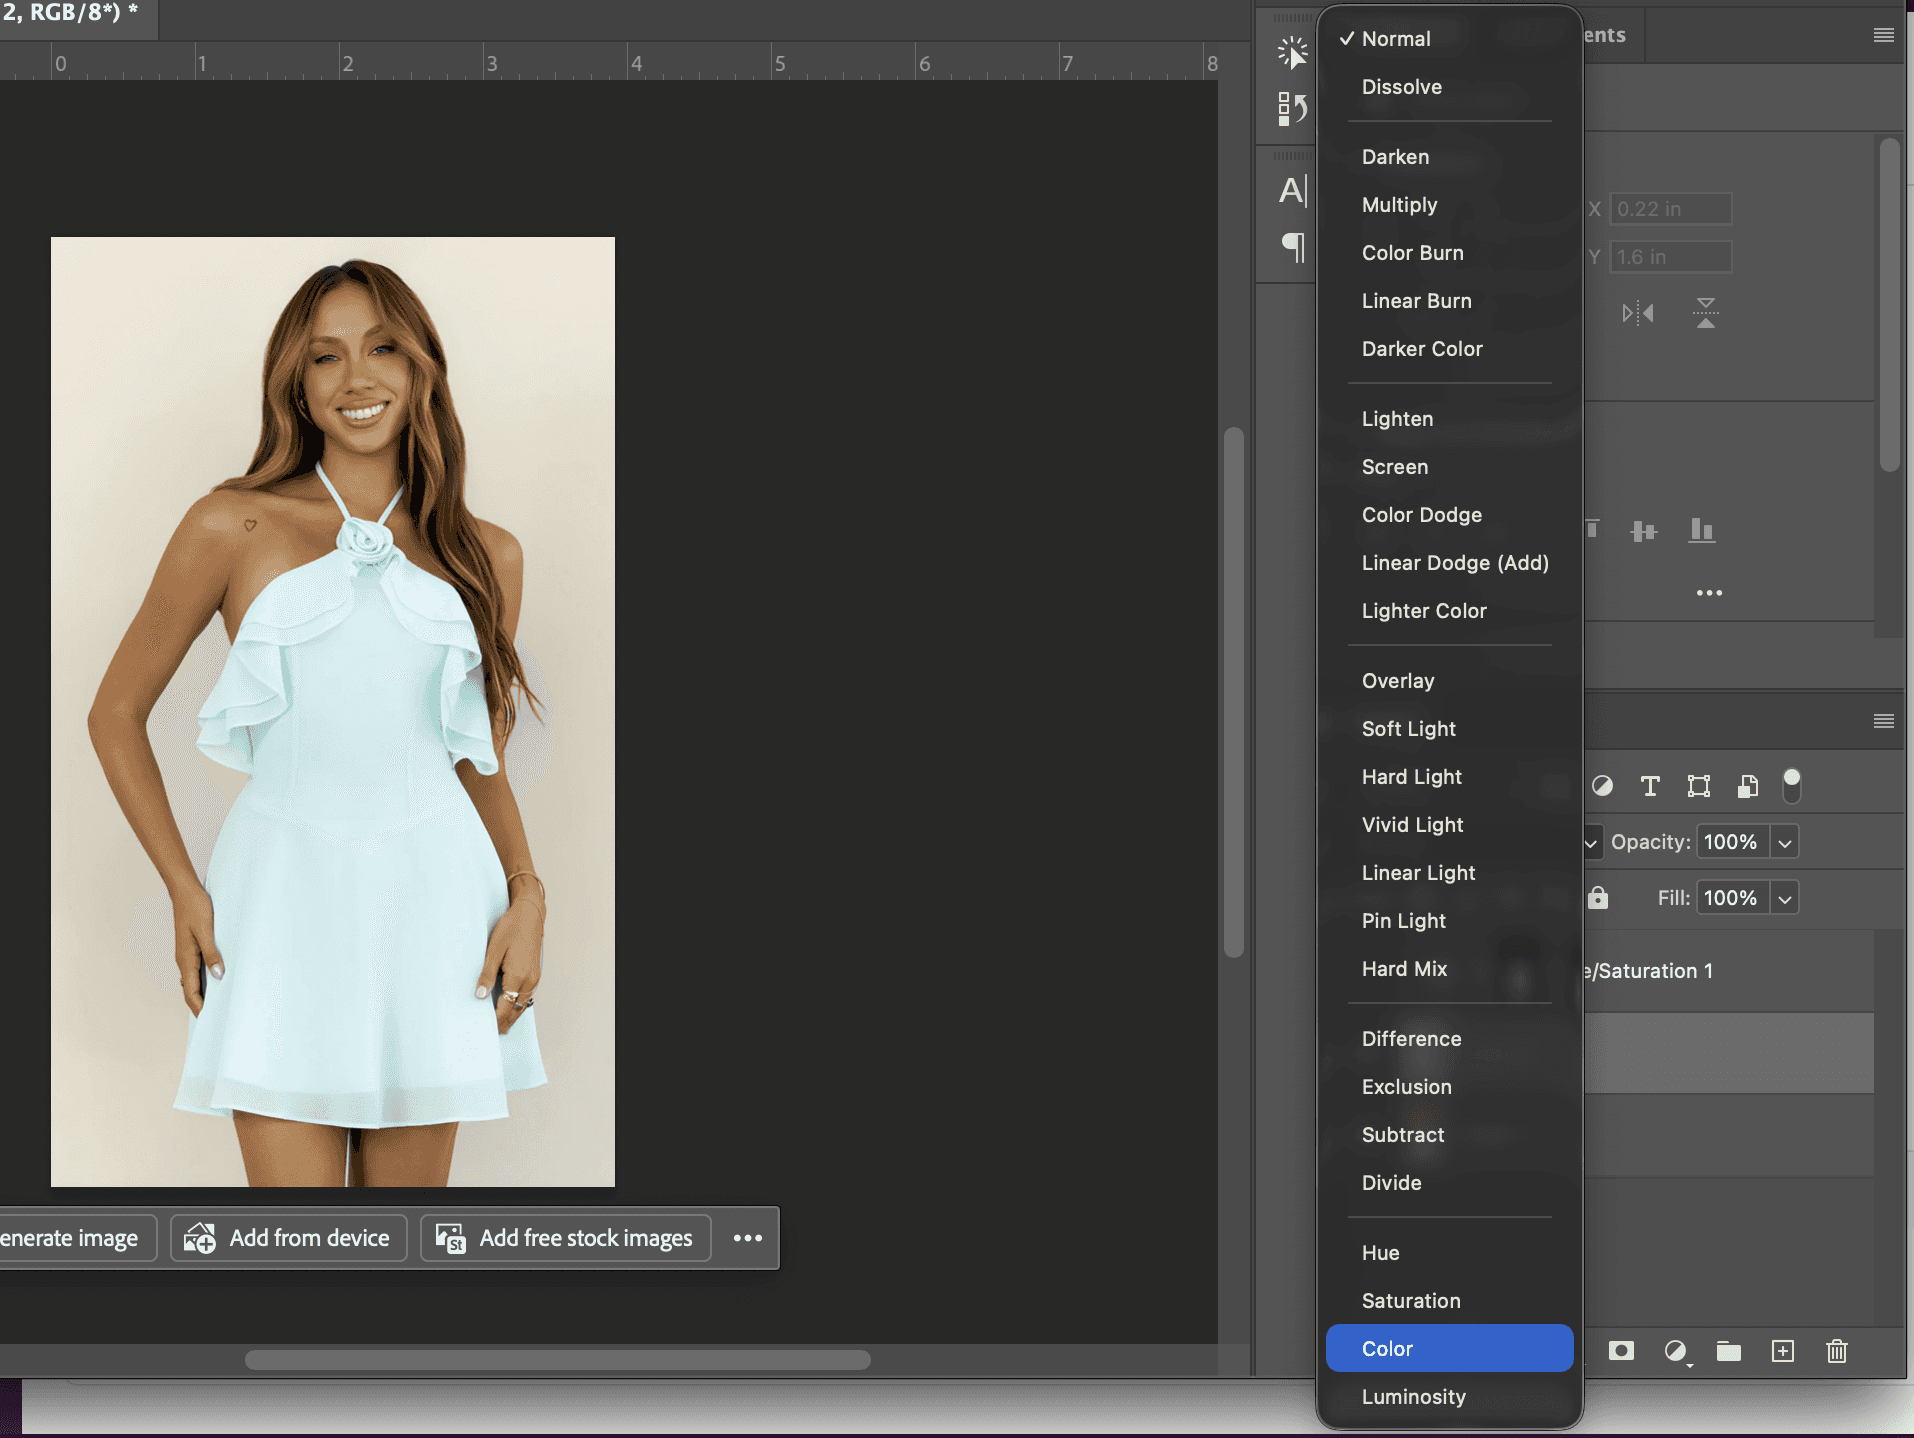Create a new layer group
The width and height of the screenshot is (1914, 1438).
point(1729,1351)
